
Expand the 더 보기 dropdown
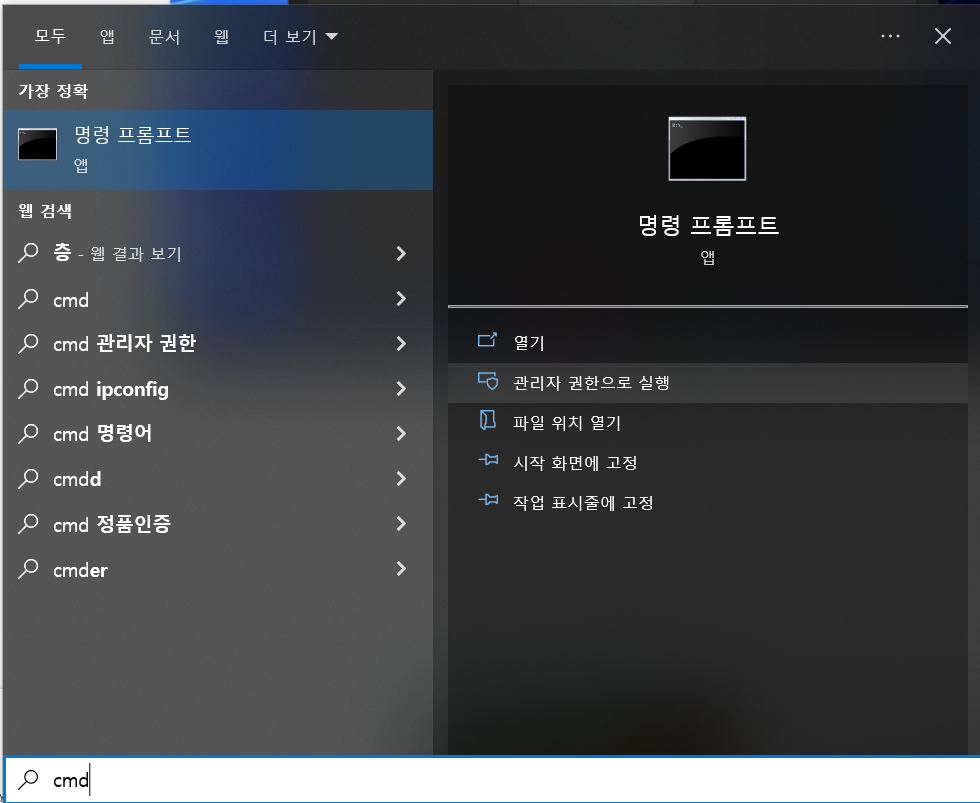[298, 36]
